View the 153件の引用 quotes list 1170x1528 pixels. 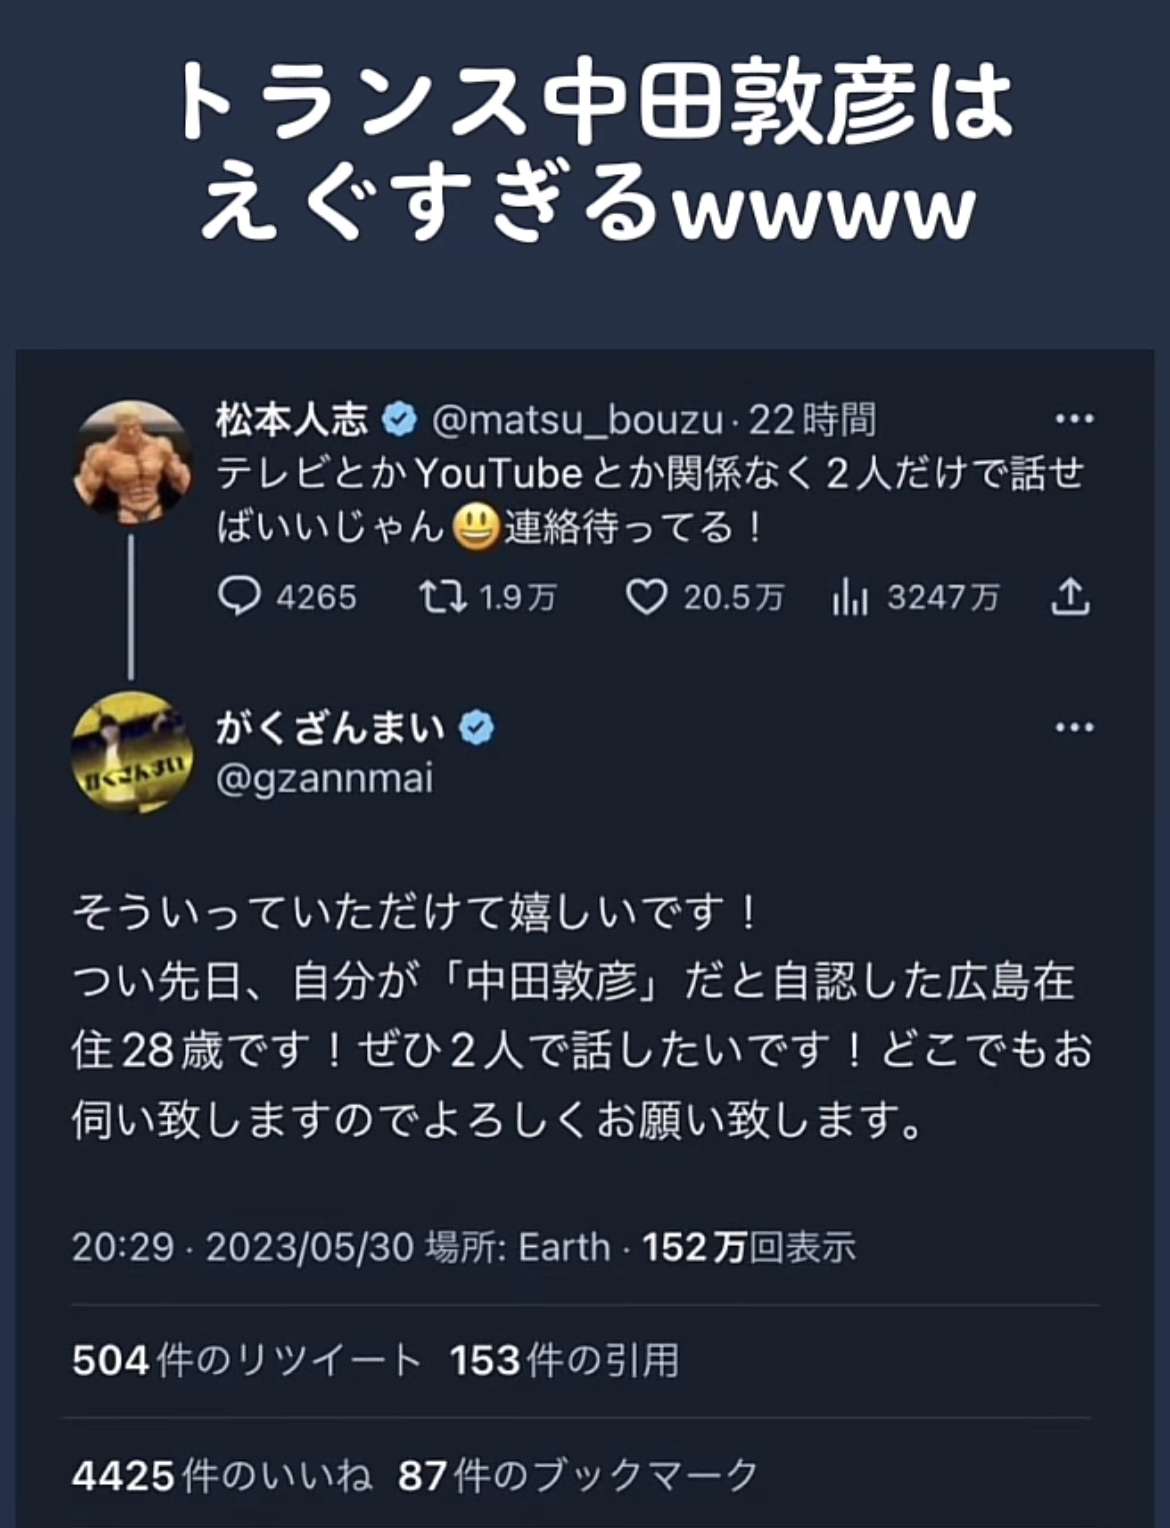pyautogui.click(x=564, y=1360)
